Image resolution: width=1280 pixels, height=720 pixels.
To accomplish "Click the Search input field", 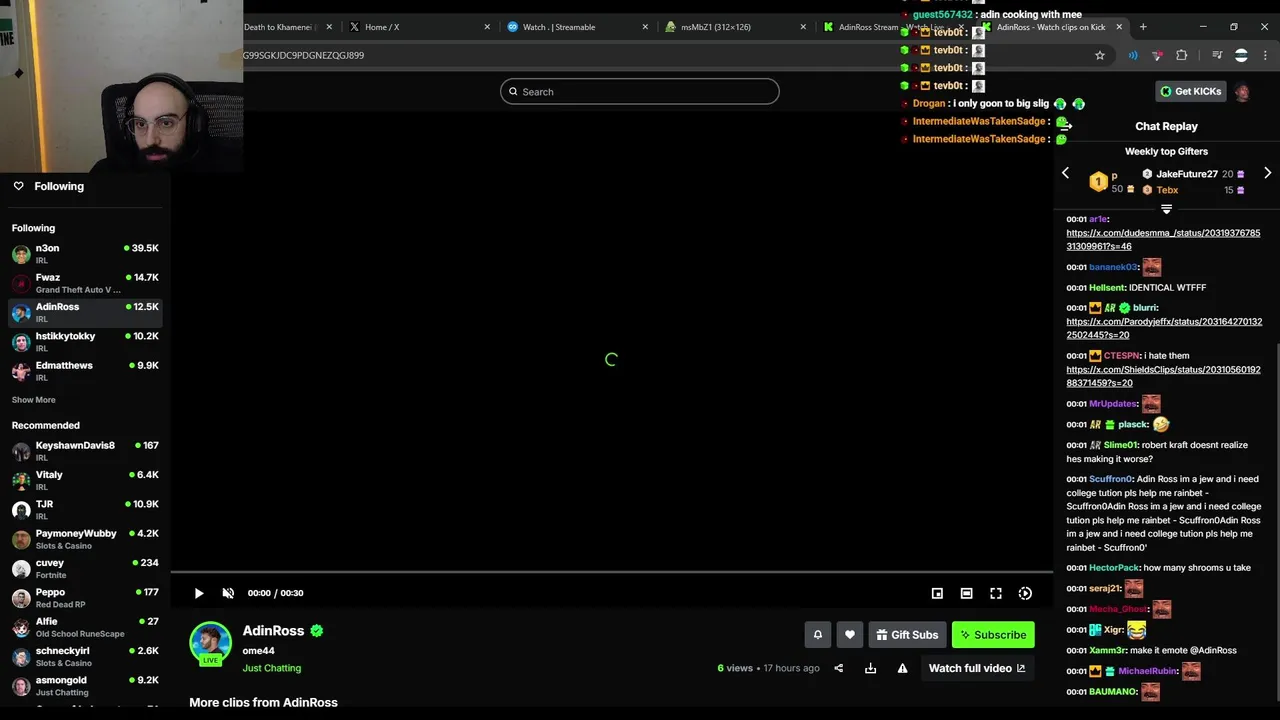I will 640,91.
